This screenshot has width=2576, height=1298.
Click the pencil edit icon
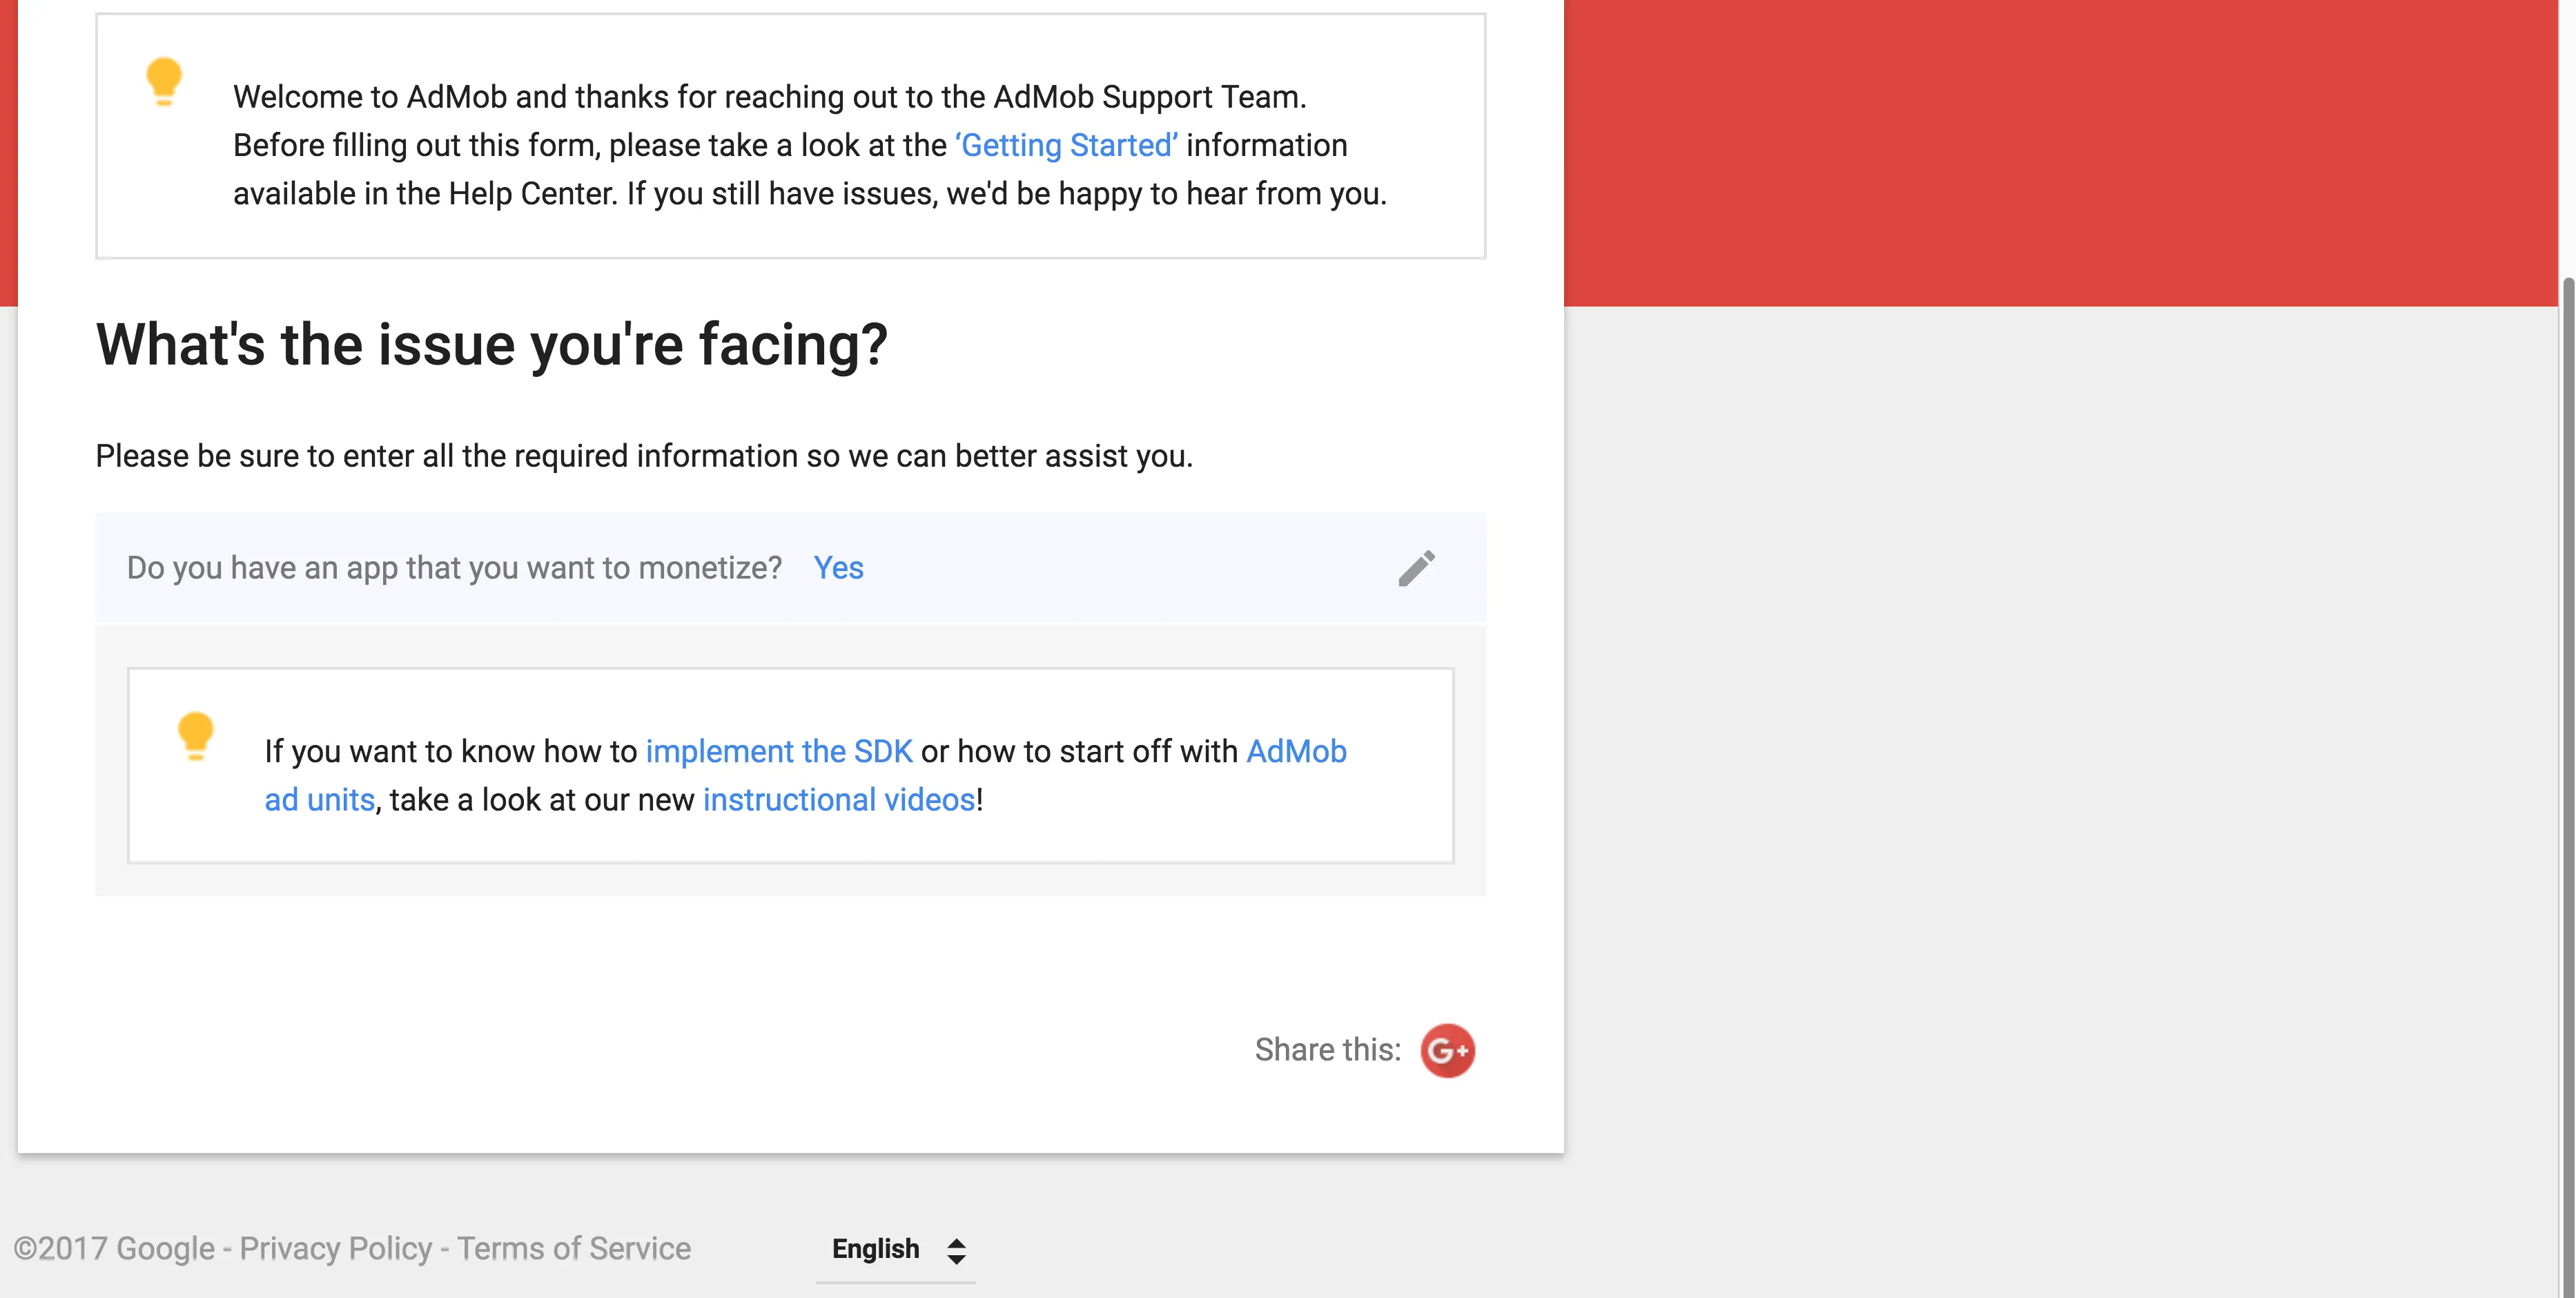(x=1416, y=568)
